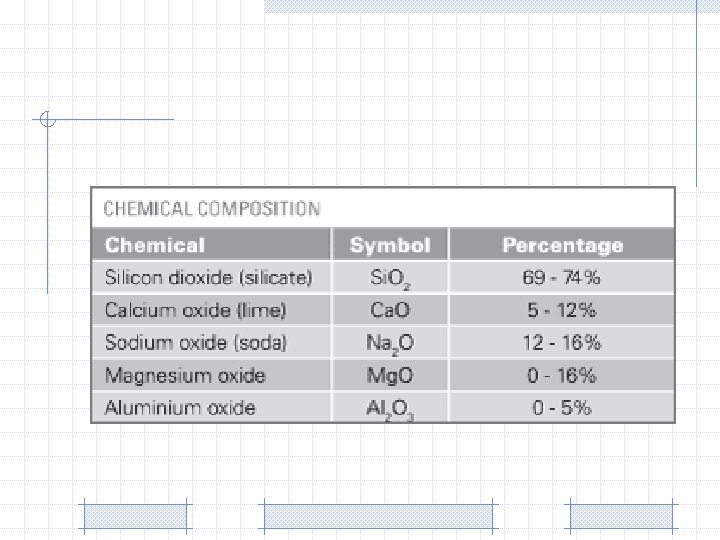
Task: Select the Chemical column header
Action: [x=155, y=245]
